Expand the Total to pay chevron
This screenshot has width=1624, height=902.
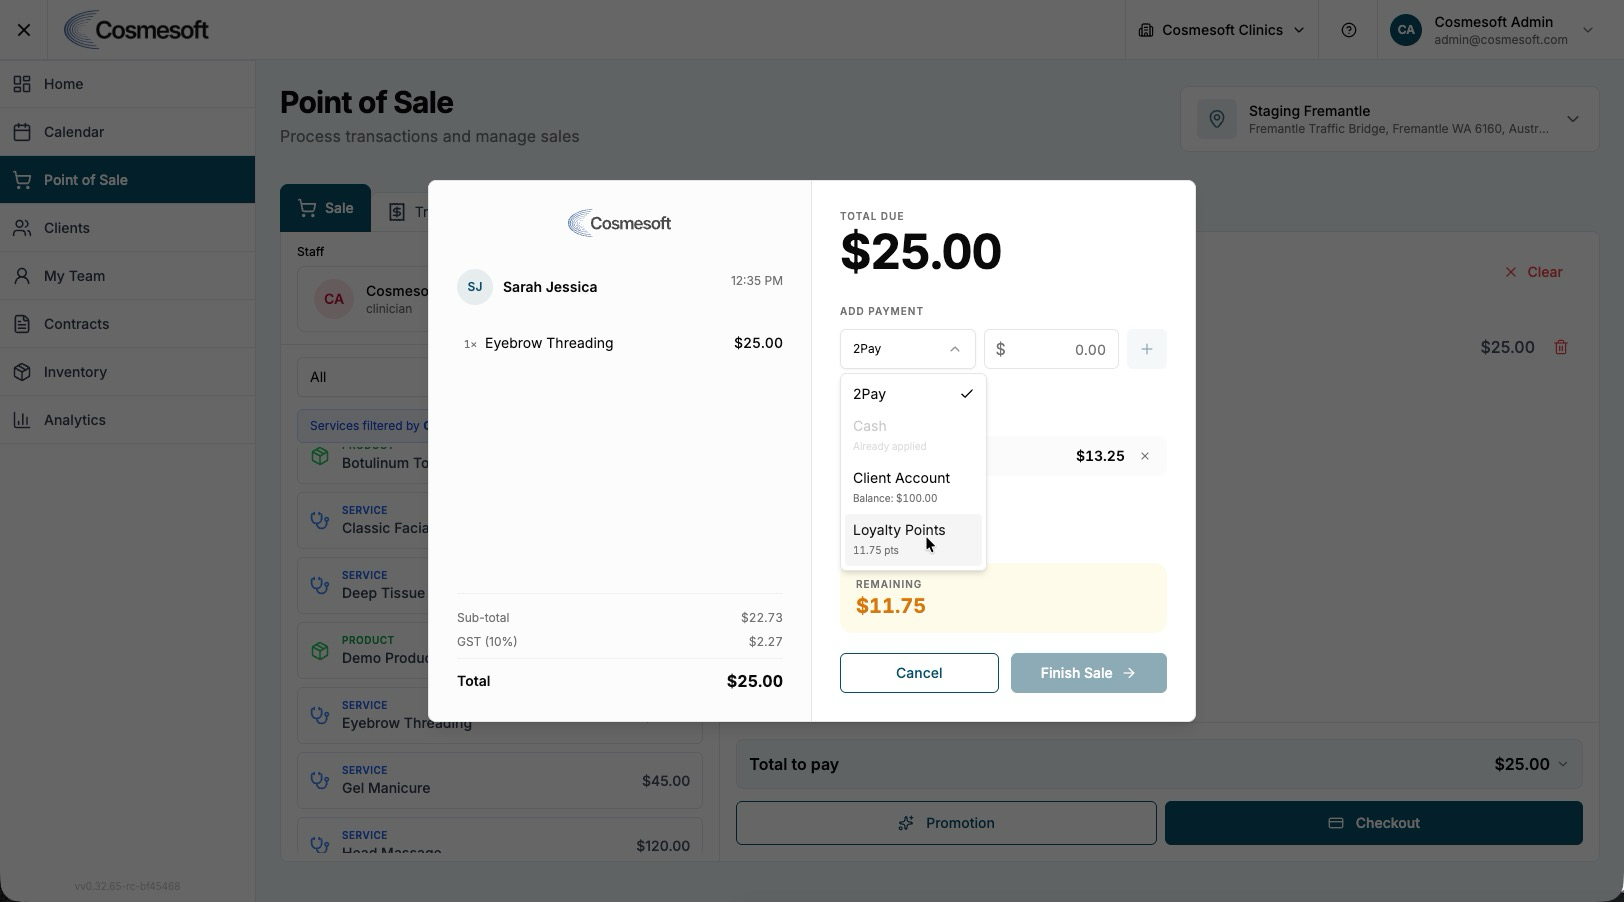[x=1563, y=764]
